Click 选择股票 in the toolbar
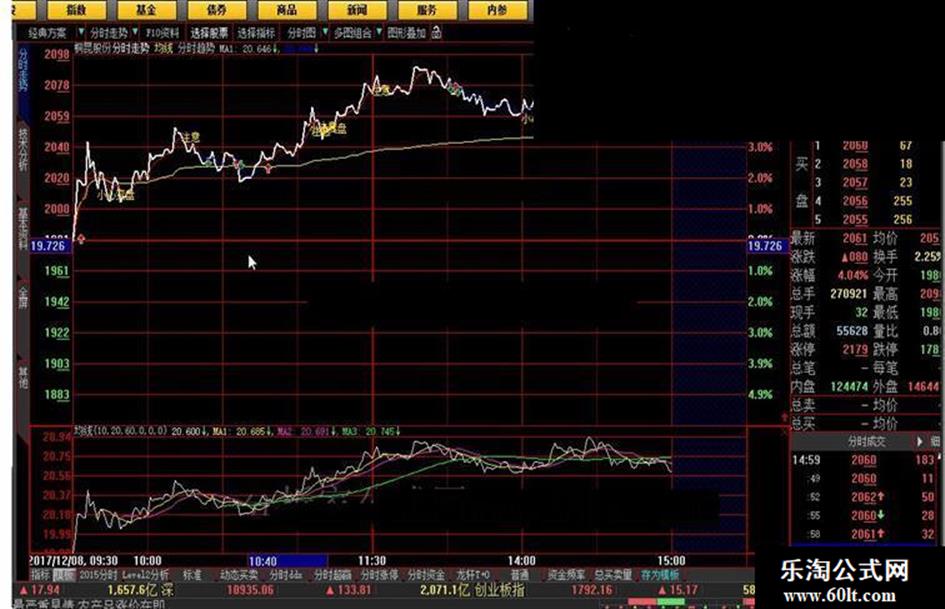945x609 pixels. pyautogui.click(x=209, y=33)
